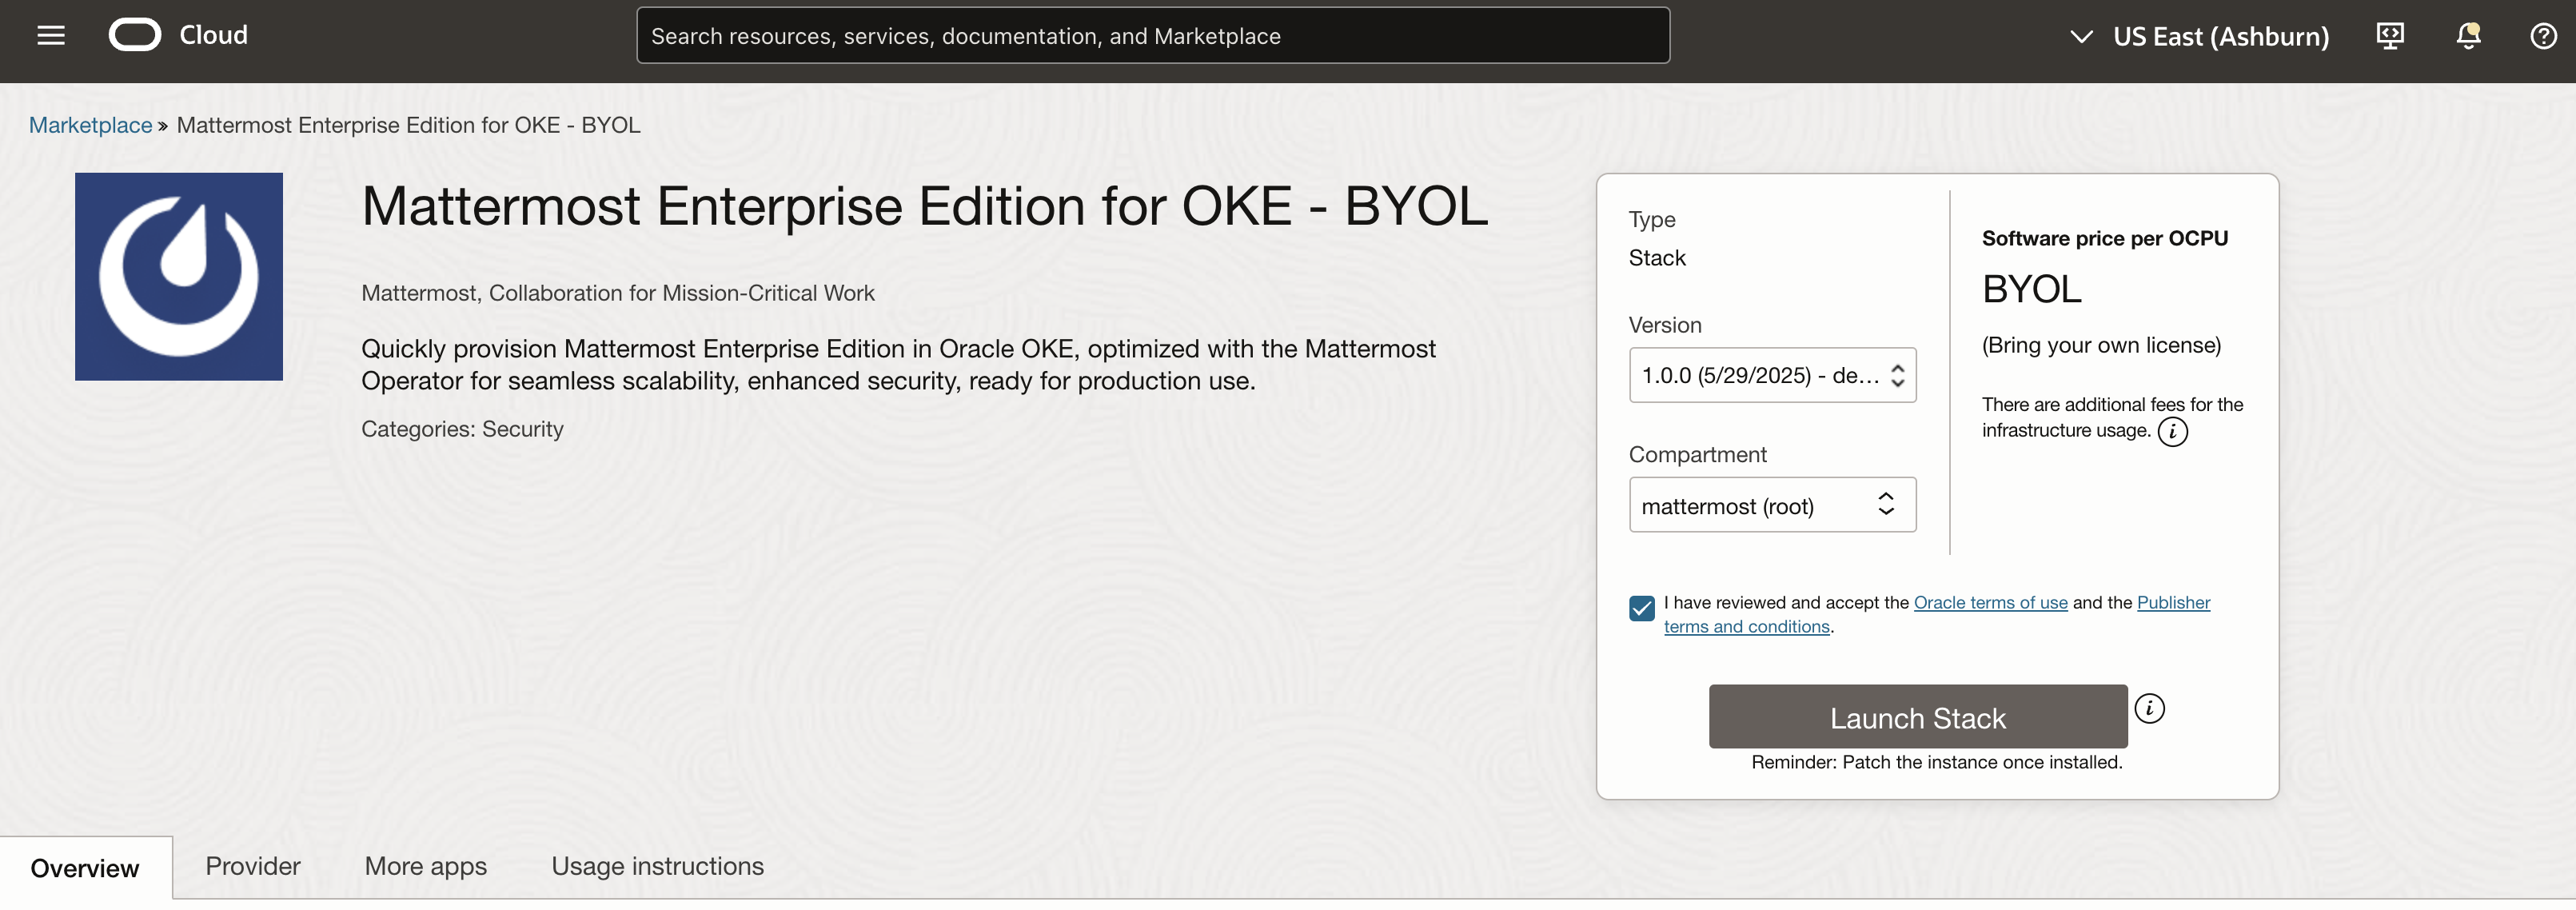Uncheck the Oracle terms acceptance checkbox
This screenshot has height=910, width=2576.
tap(1641, 607)
